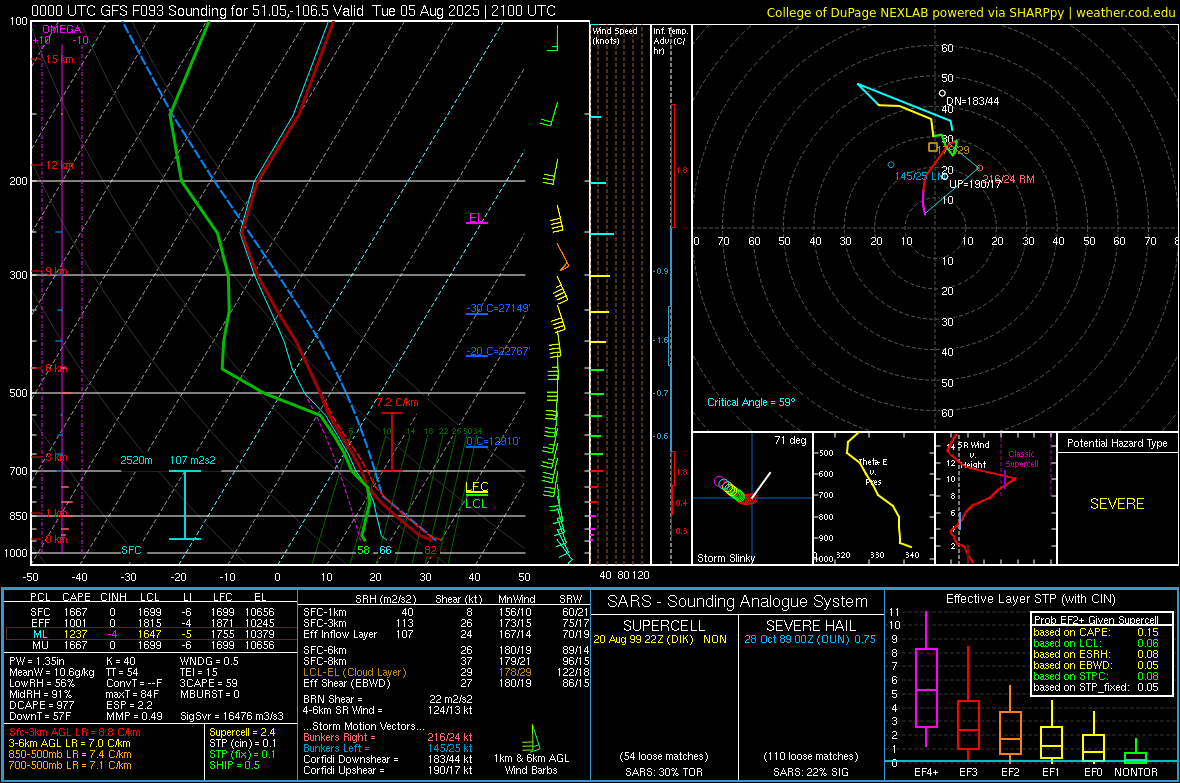The width and height of the screenshot is (1180, 783).
Task: Click the 'Supercell = 2.4' composite value
Action: [x=242, y=732]
